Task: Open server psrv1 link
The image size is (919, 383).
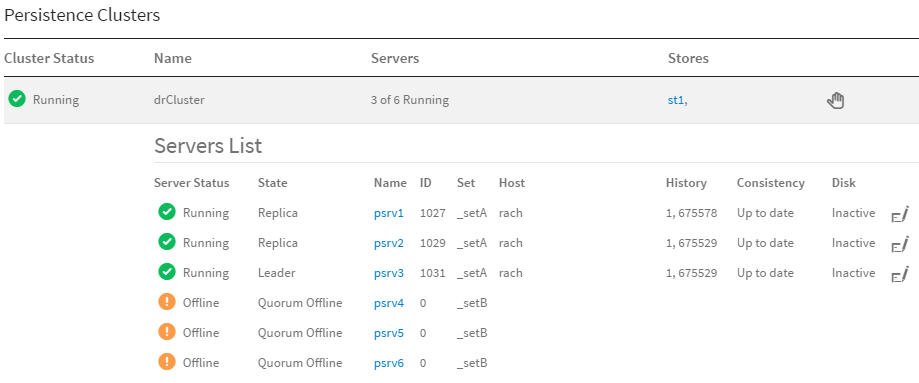Action: point(389,213)
